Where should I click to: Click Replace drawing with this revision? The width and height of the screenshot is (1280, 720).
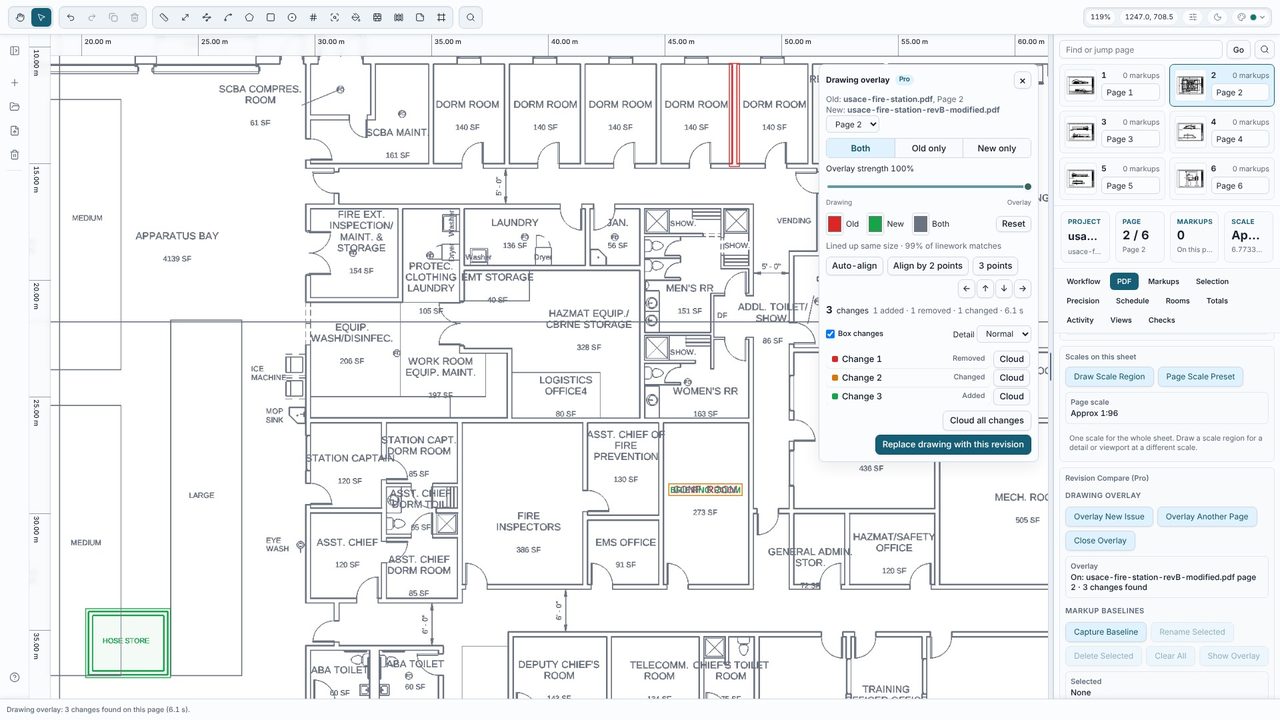pos(953,444)
